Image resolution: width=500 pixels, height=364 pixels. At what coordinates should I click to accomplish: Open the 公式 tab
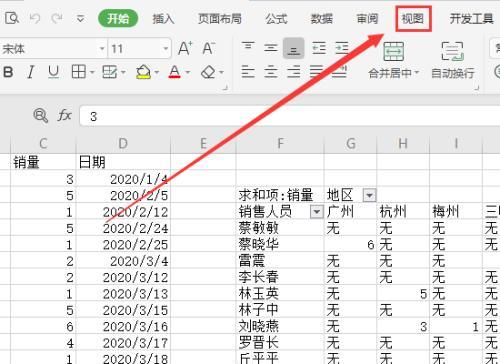pos(276,19)
